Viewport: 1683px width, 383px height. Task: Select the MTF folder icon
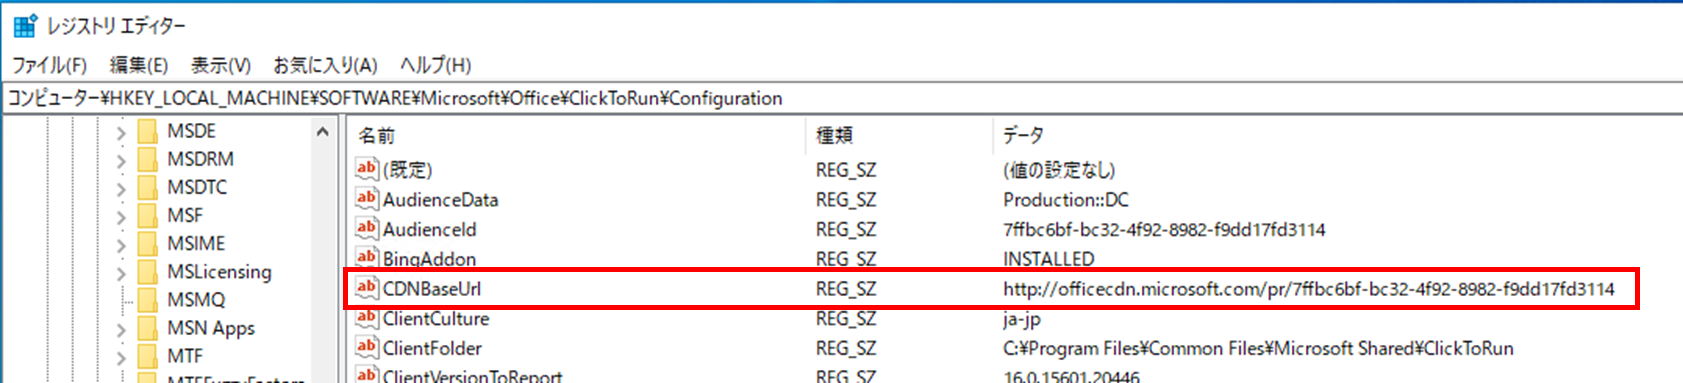(x=148, y=356)
